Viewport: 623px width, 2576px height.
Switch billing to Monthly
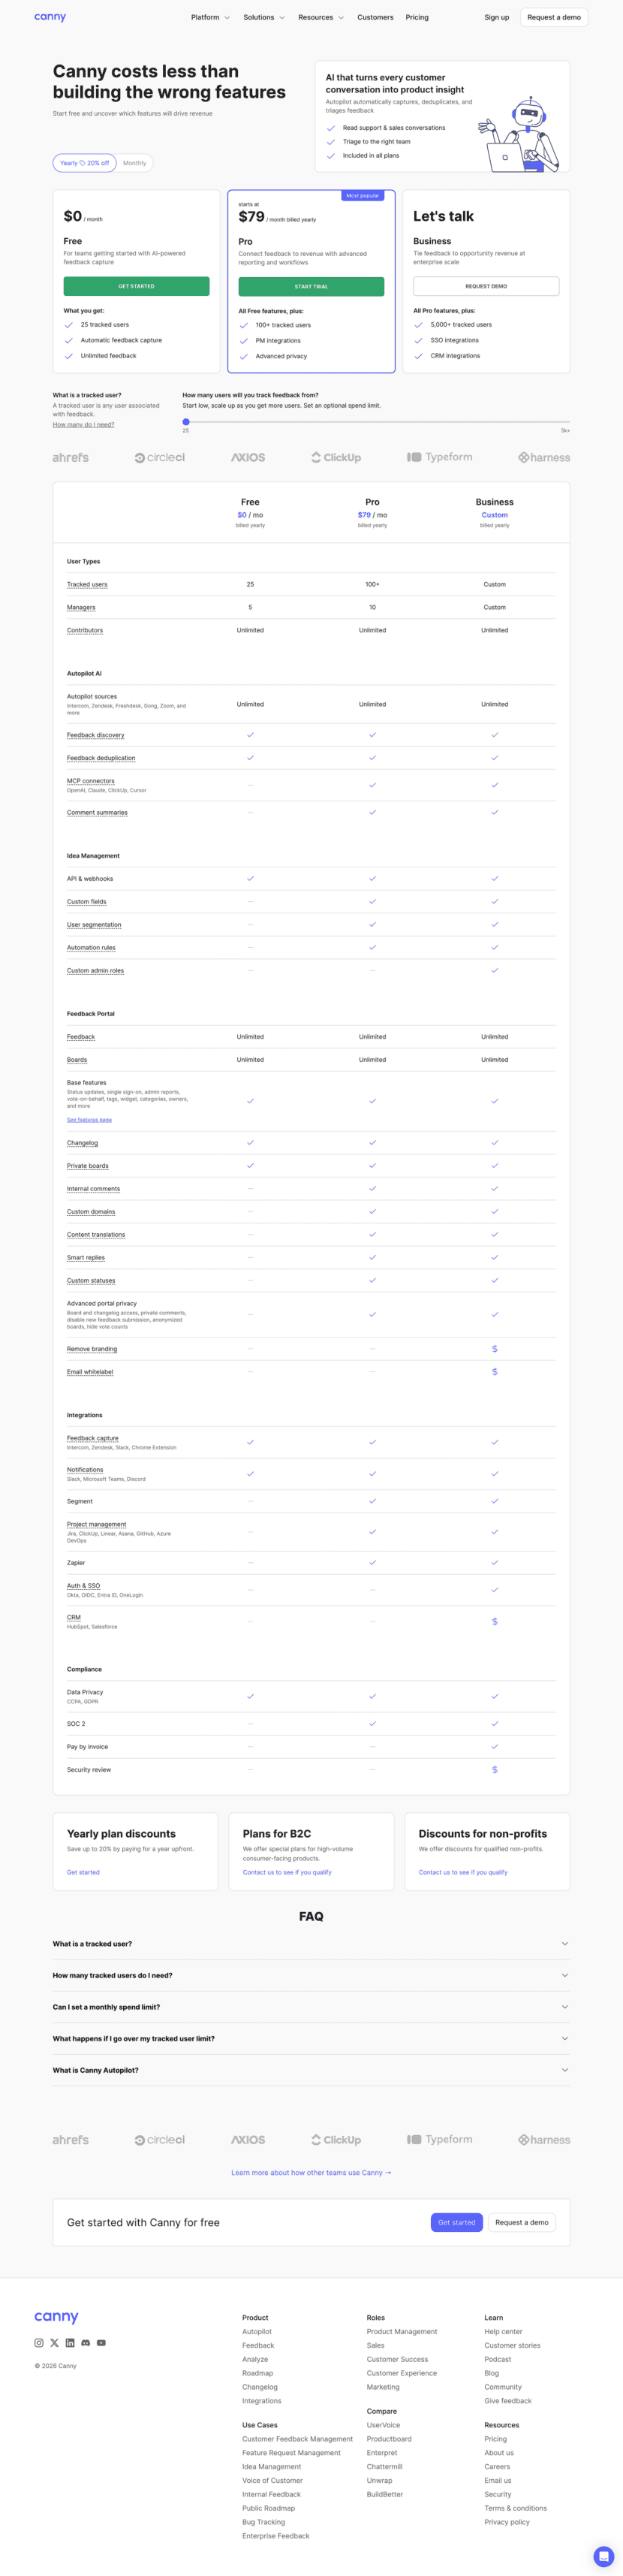tap(134, 163)
